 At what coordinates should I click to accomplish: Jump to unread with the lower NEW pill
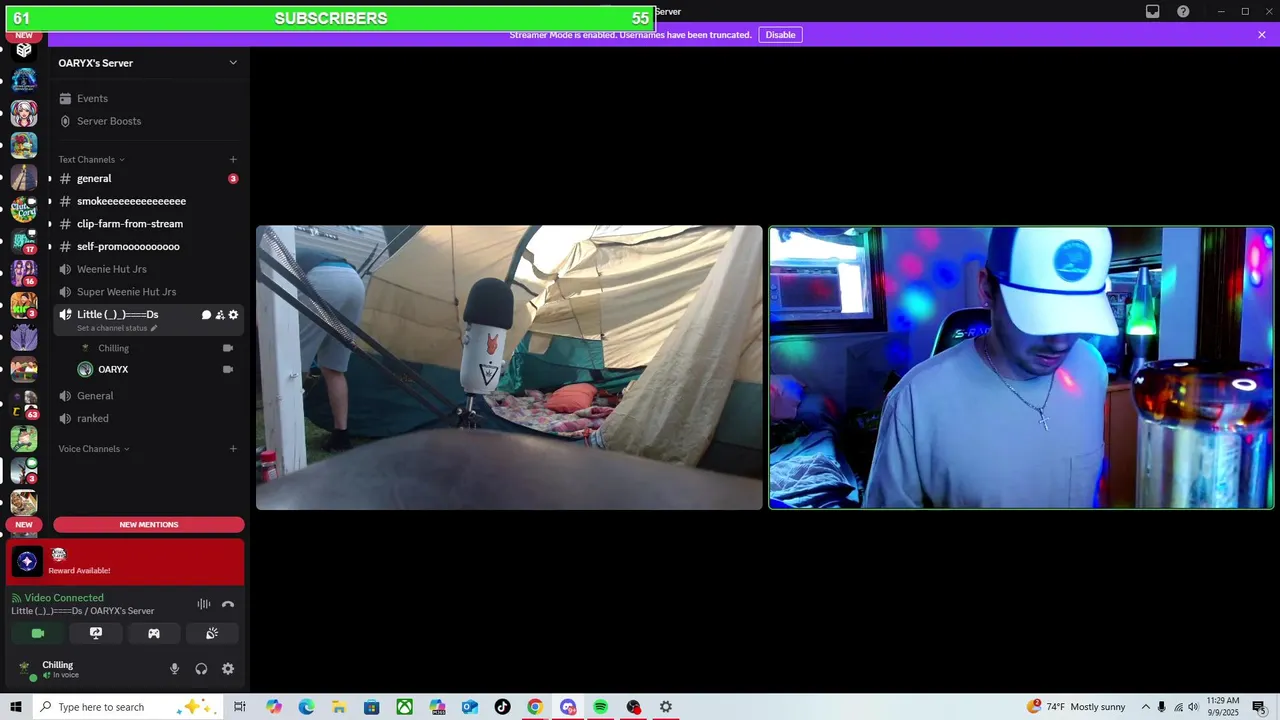click(24, 525)
